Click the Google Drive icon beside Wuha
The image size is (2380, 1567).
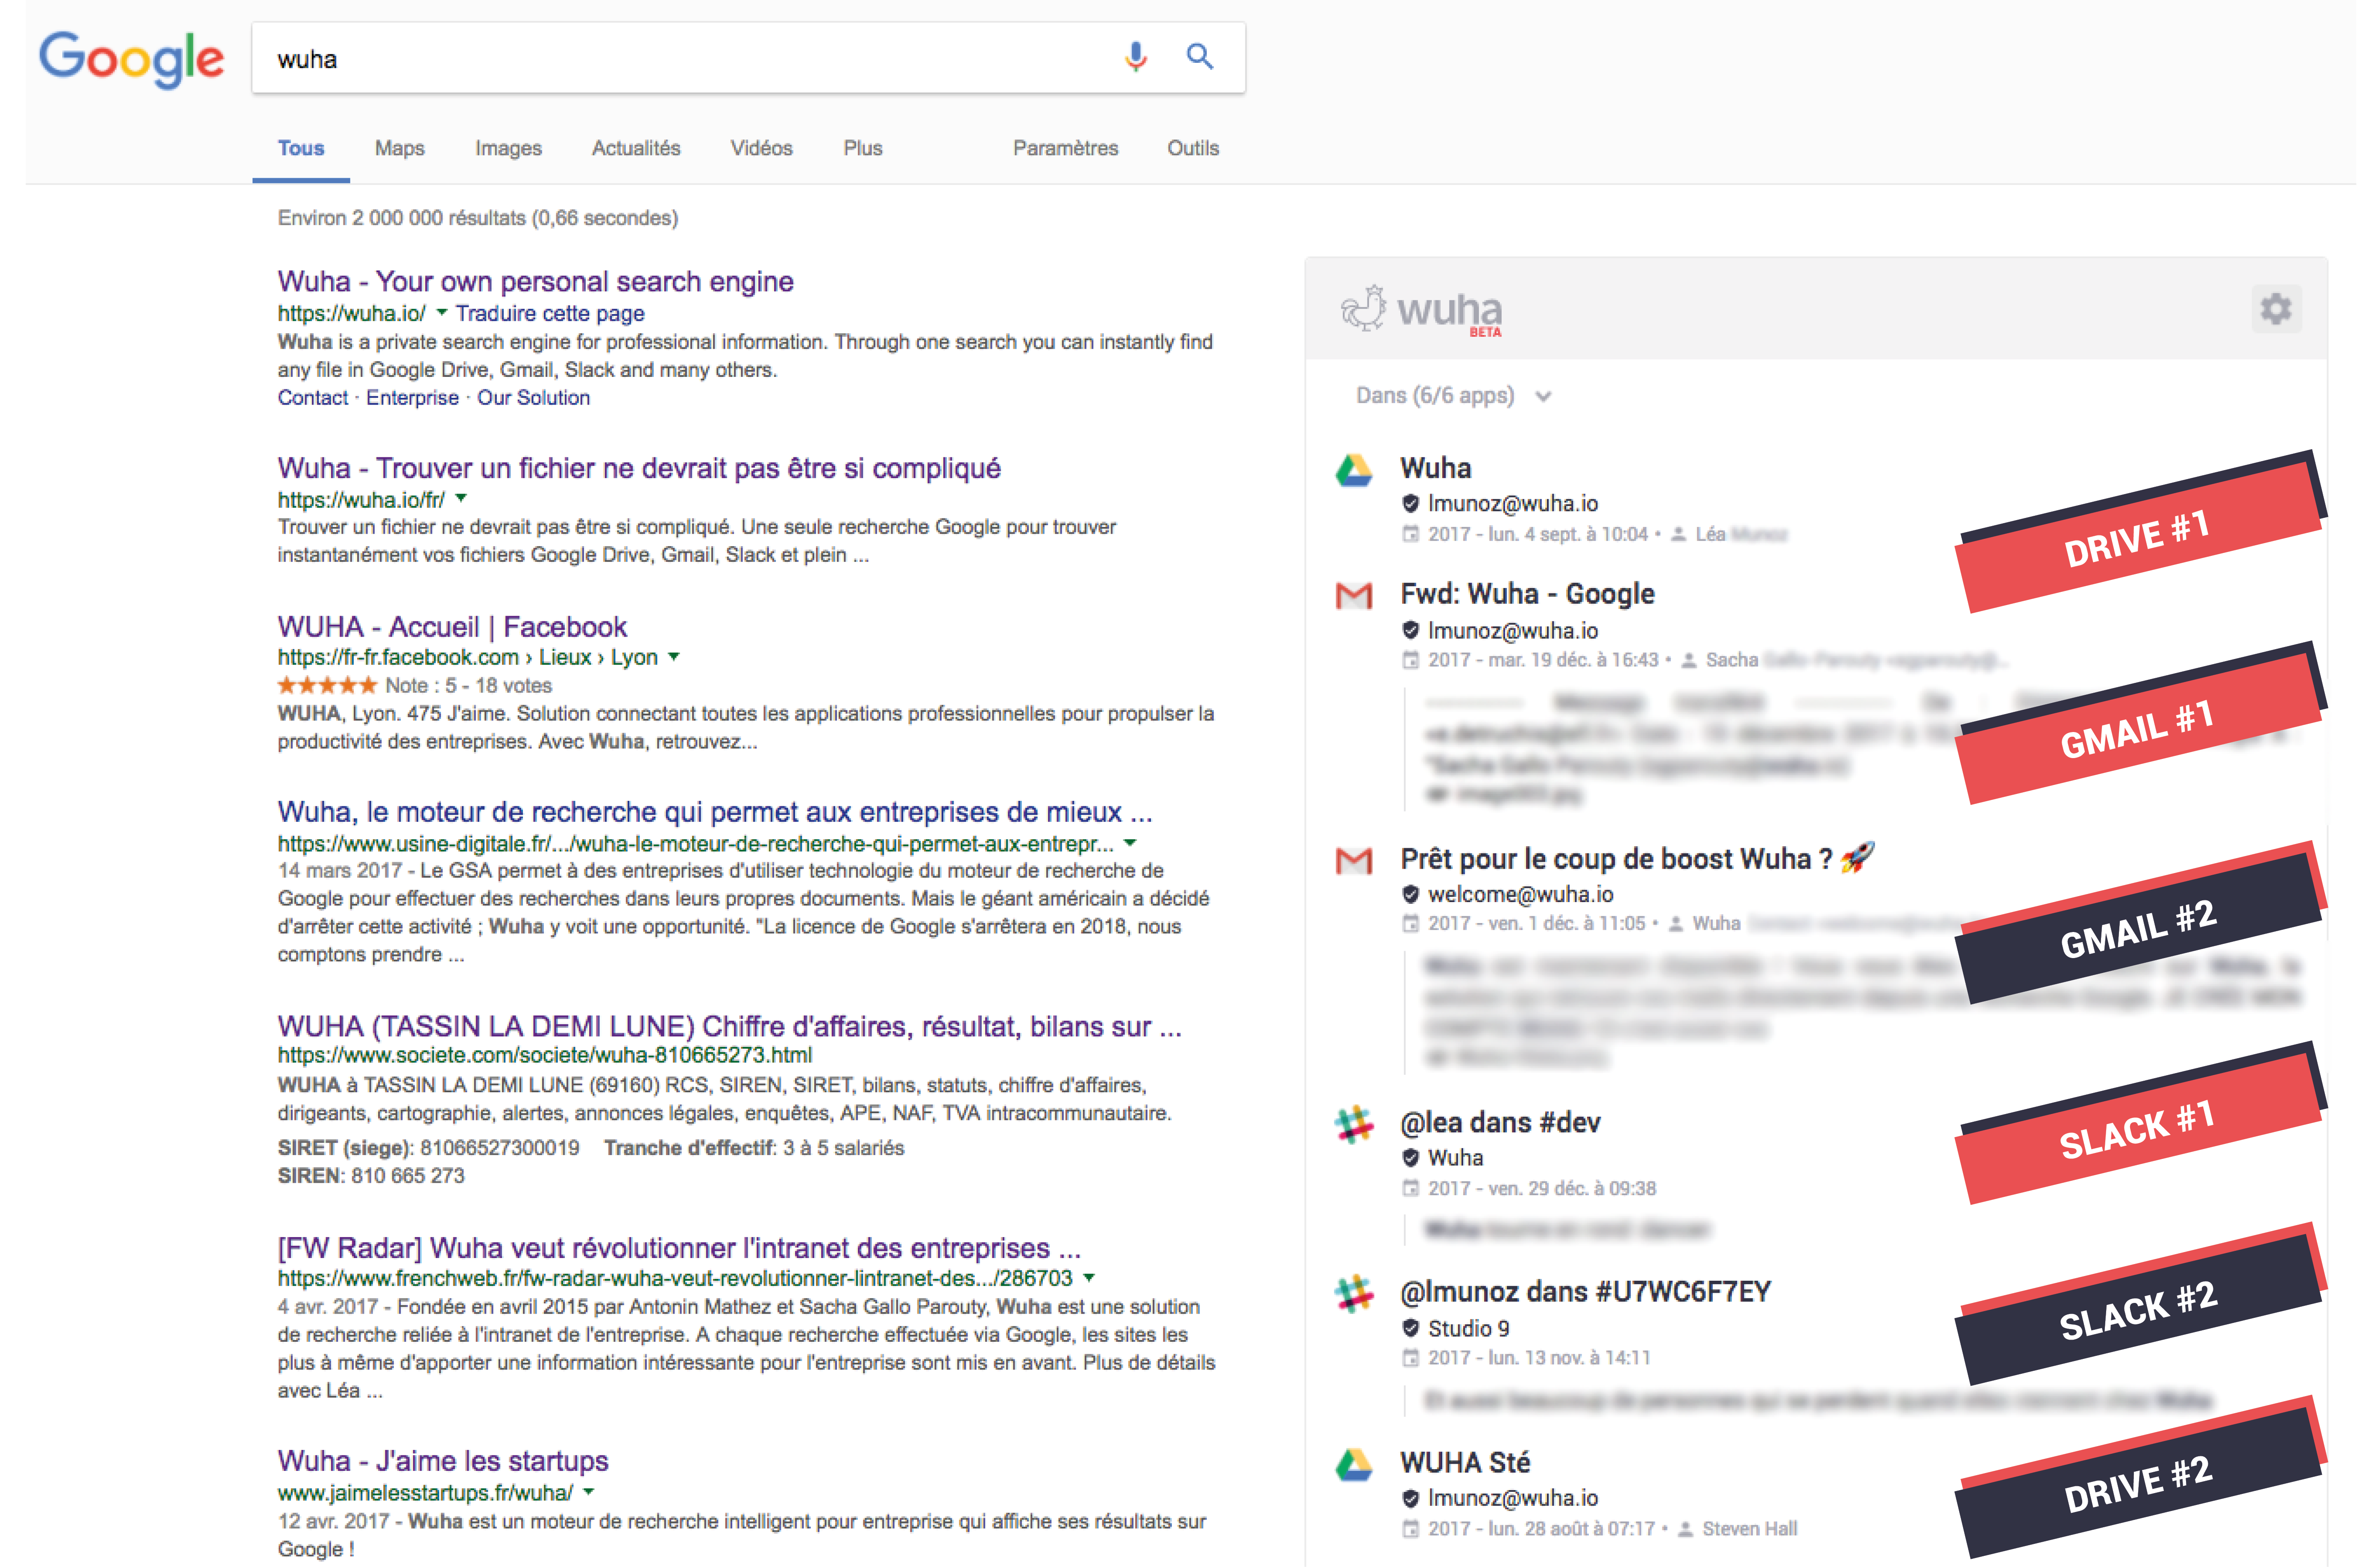tap(1353, 470)
